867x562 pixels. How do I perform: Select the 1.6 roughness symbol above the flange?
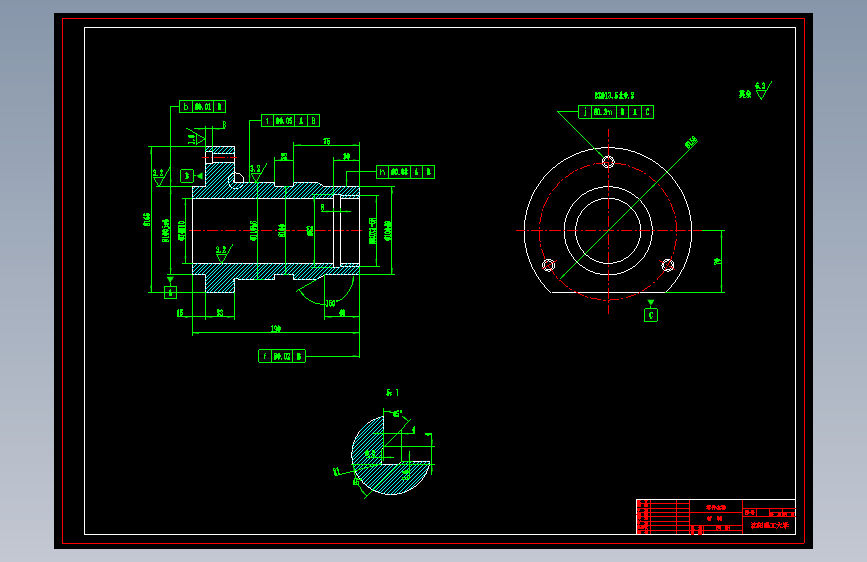[196, 136]
